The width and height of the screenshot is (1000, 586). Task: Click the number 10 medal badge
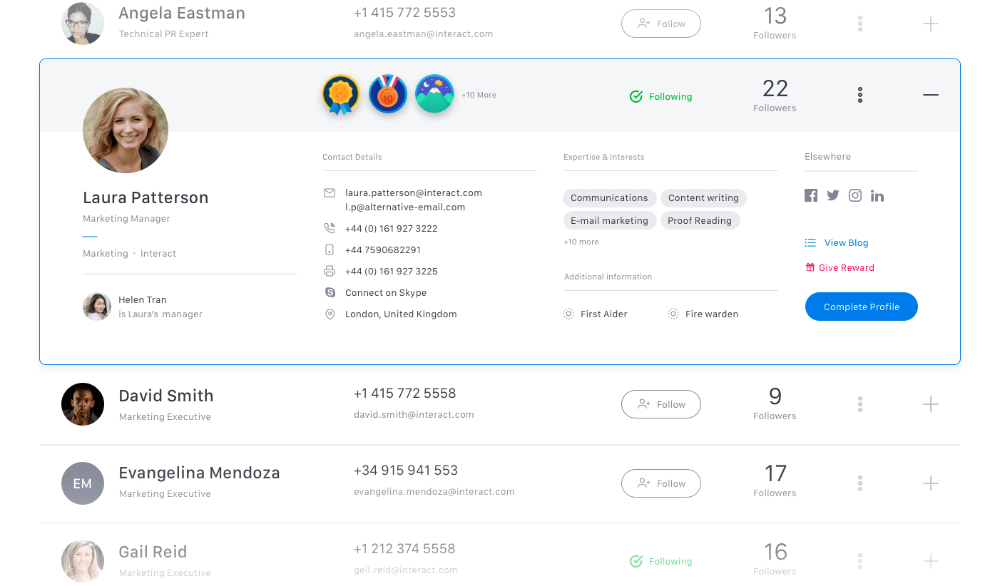click(388, 95)
